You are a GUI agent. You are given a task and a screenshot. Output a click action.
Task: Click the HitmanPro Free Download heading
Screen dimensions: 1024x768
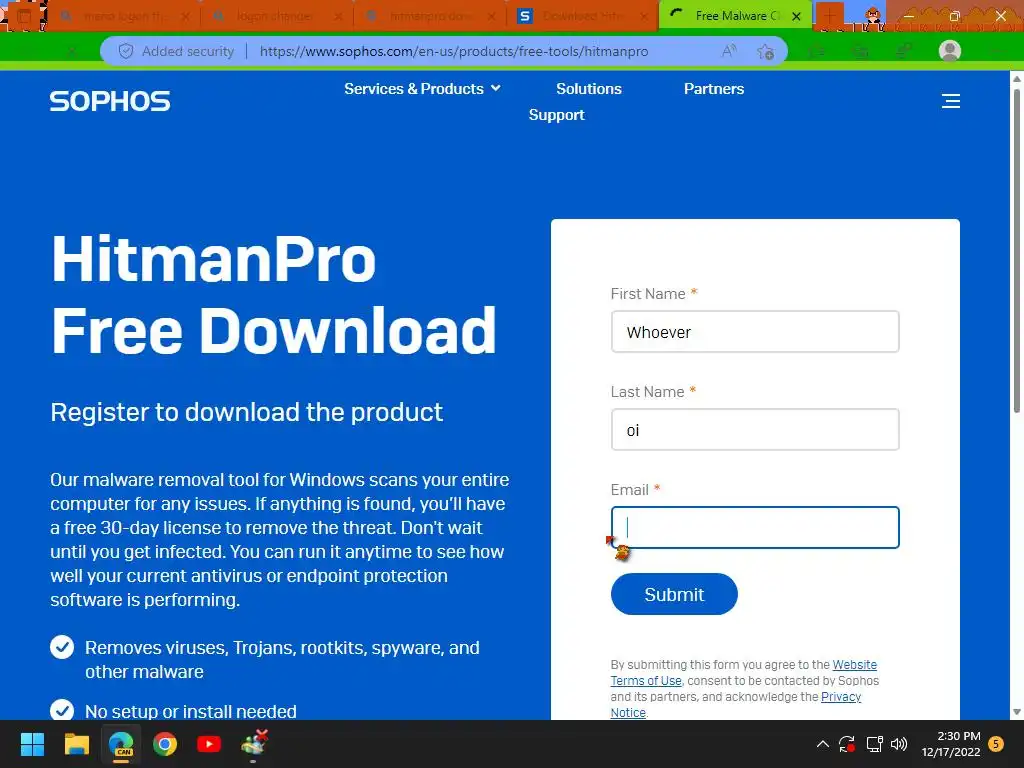(x=274, y=294)
